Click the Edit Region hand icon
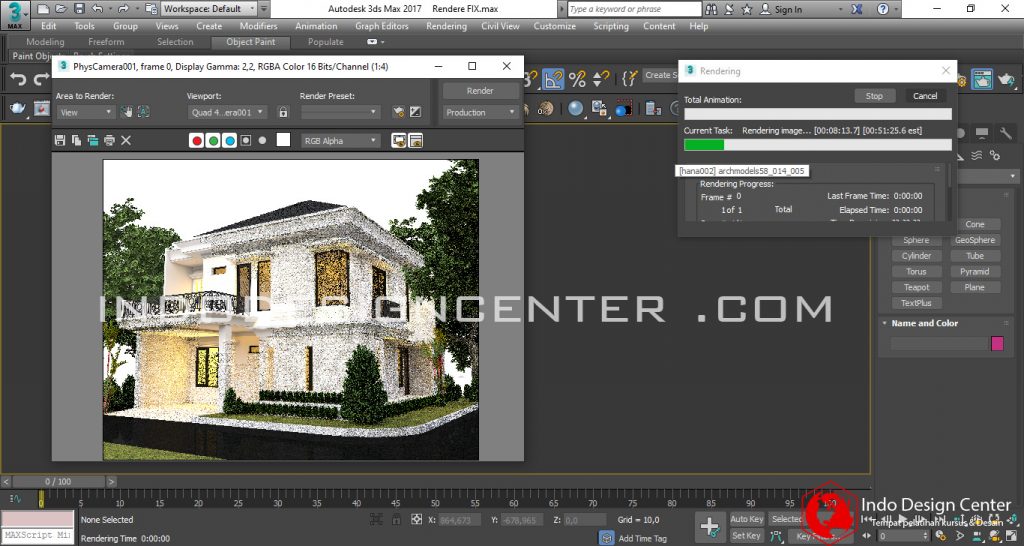Screen dimensions: 1024x546 (x=127, y=112)
